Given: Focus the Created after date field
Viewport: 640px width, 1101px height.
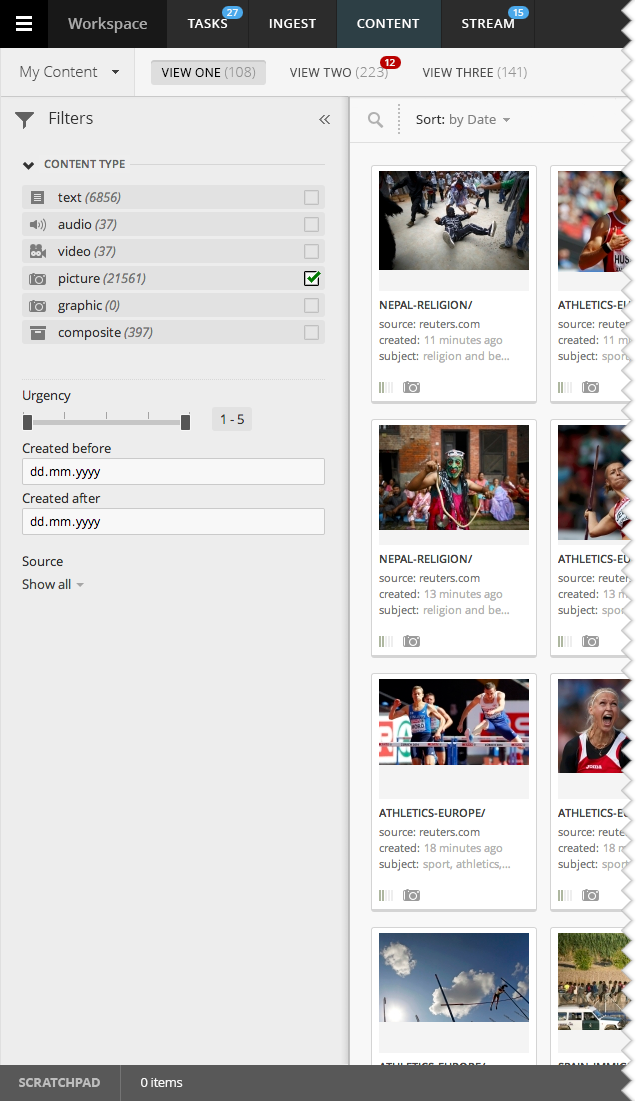Looking at the screenshot, I should click(x=174, y=522).
